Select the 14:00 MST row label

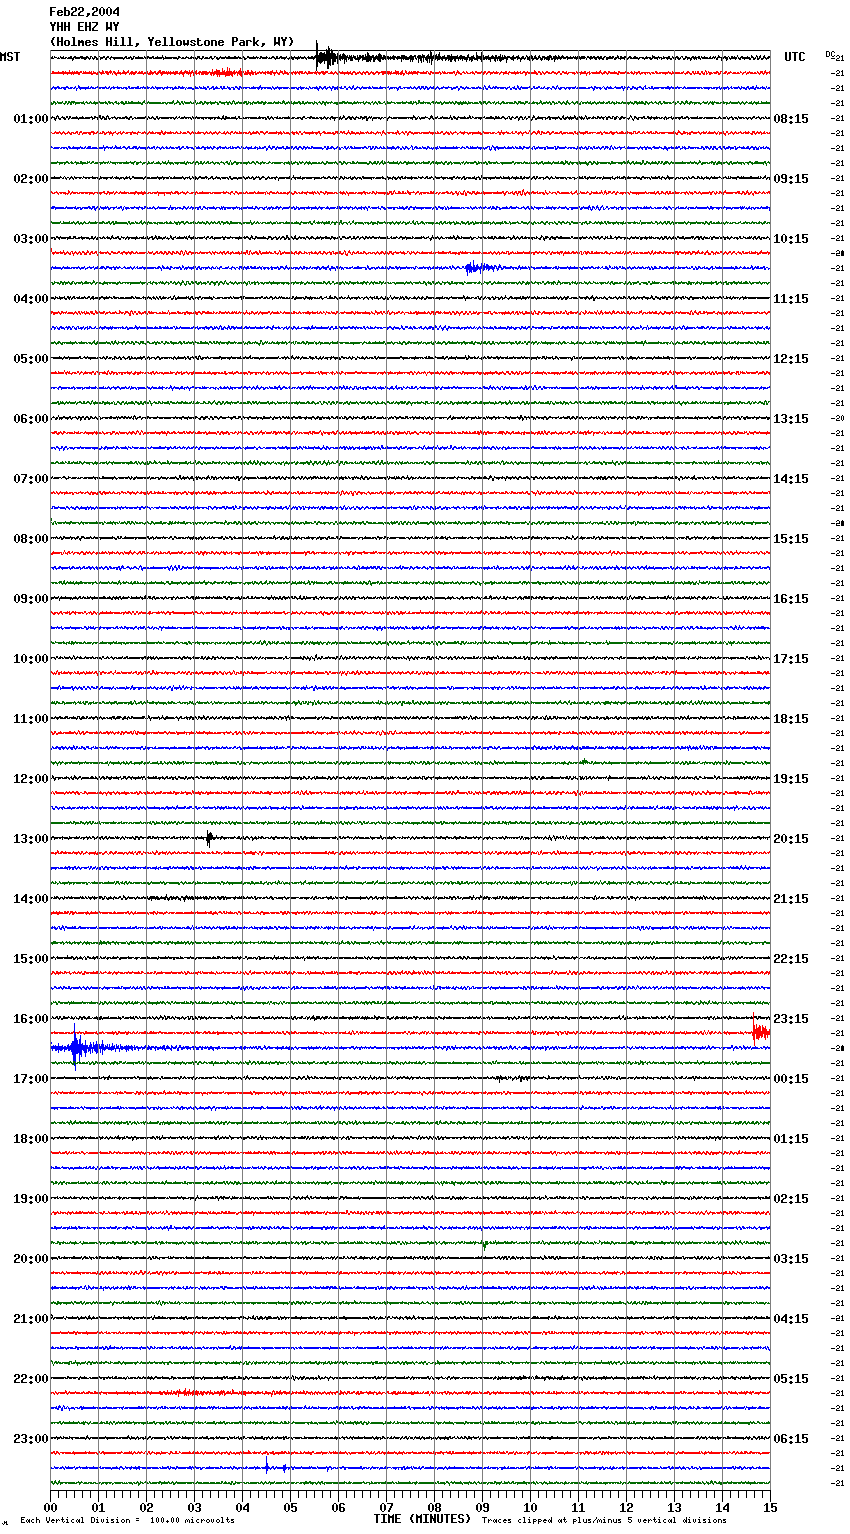[31, 899]
